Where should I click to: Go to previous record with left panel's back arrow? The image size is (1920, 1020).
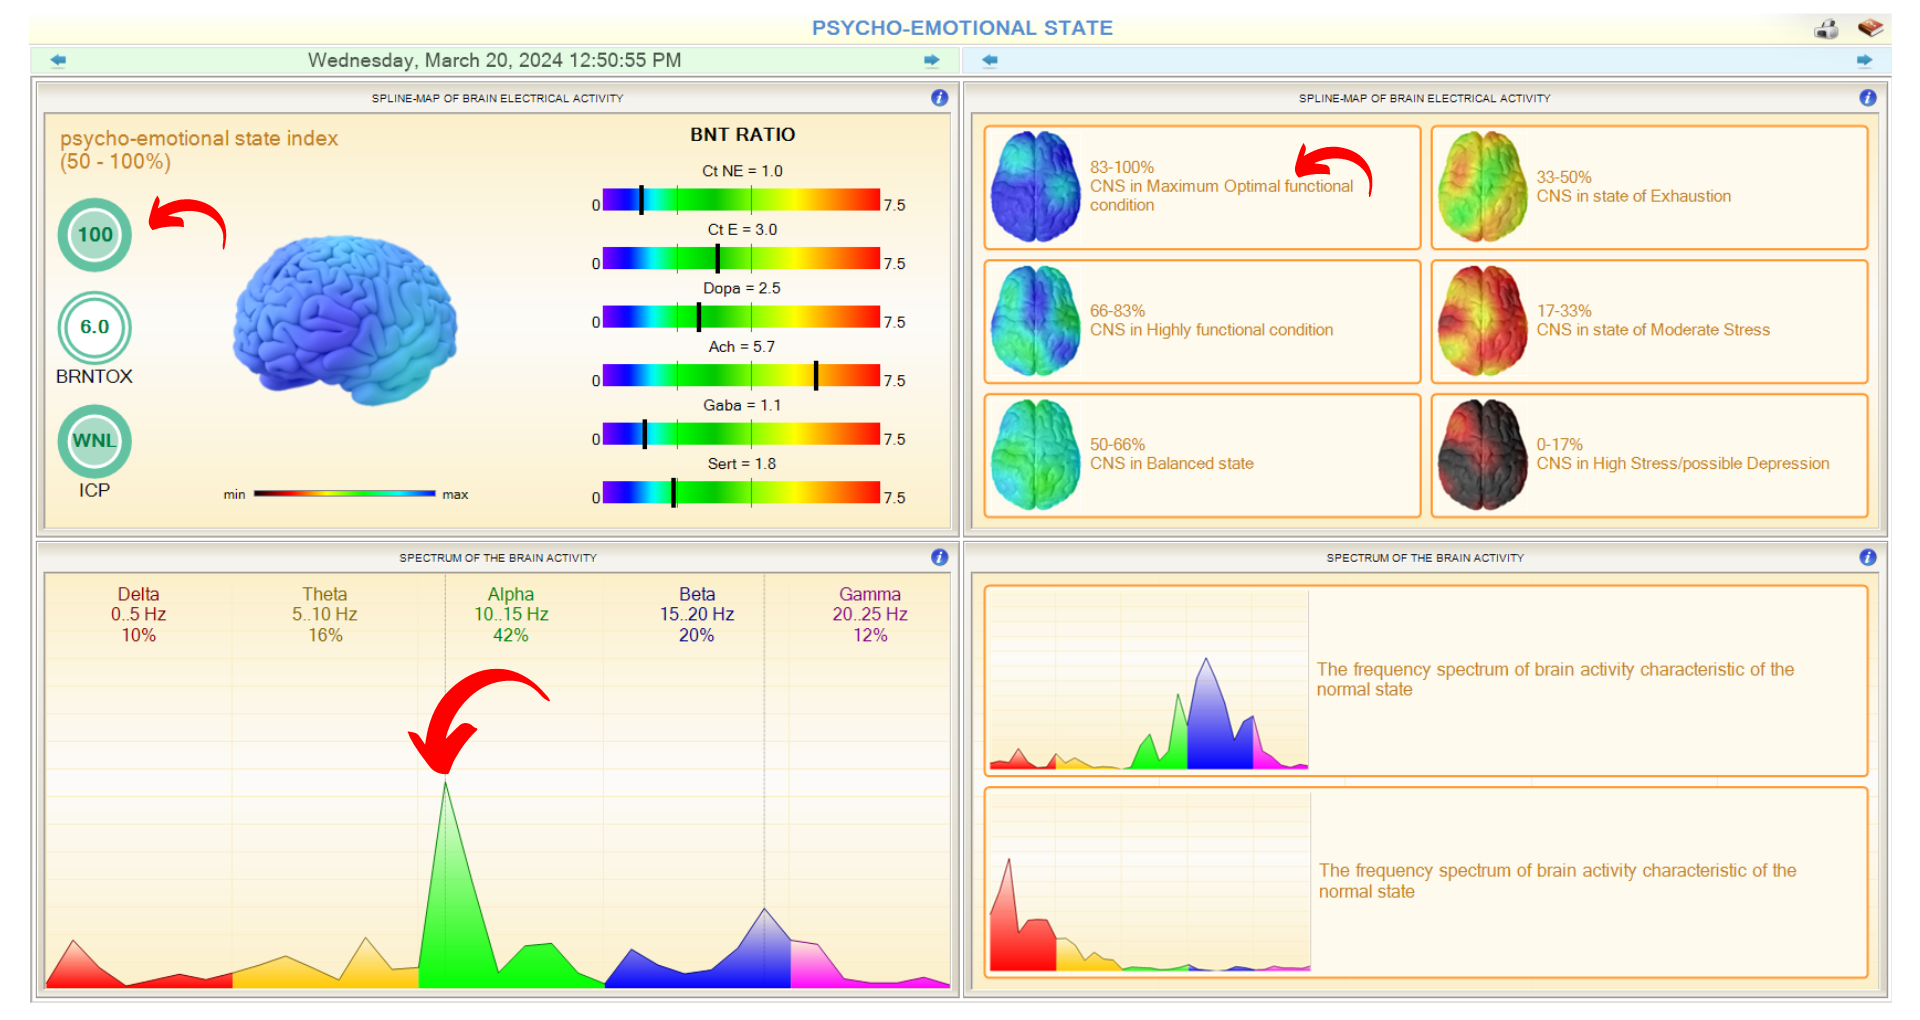58,61
